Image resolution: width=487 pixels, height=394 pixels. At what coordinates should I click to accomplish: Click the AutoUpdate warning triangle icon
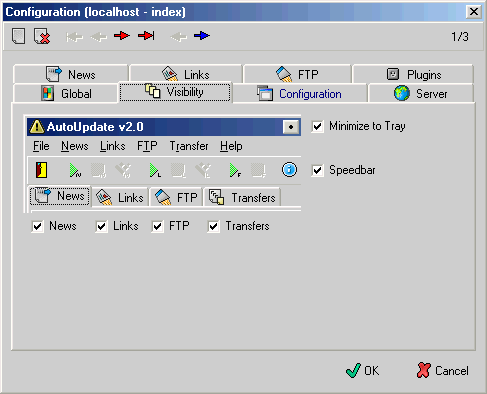[36, 127]
